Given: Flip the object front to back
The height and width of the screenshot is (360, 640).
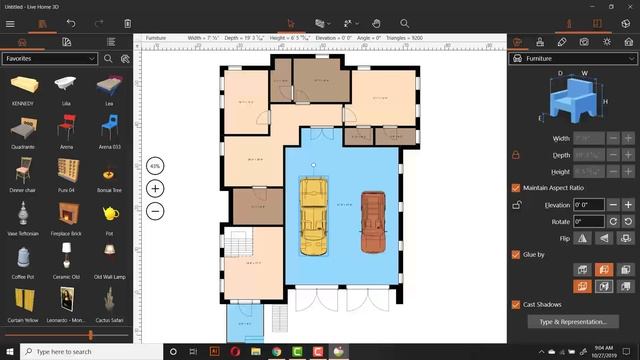Looking at the screenshot, I should [x=625, y=238].
